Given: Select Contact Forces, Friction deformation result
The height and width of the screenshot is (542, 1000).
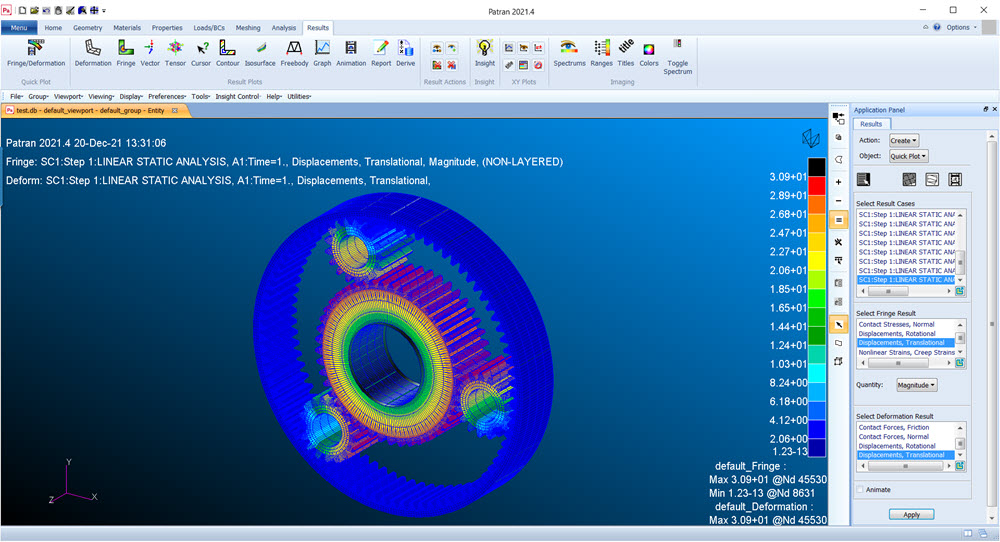Looking at the screenshot, I should (x=893, y=427).
